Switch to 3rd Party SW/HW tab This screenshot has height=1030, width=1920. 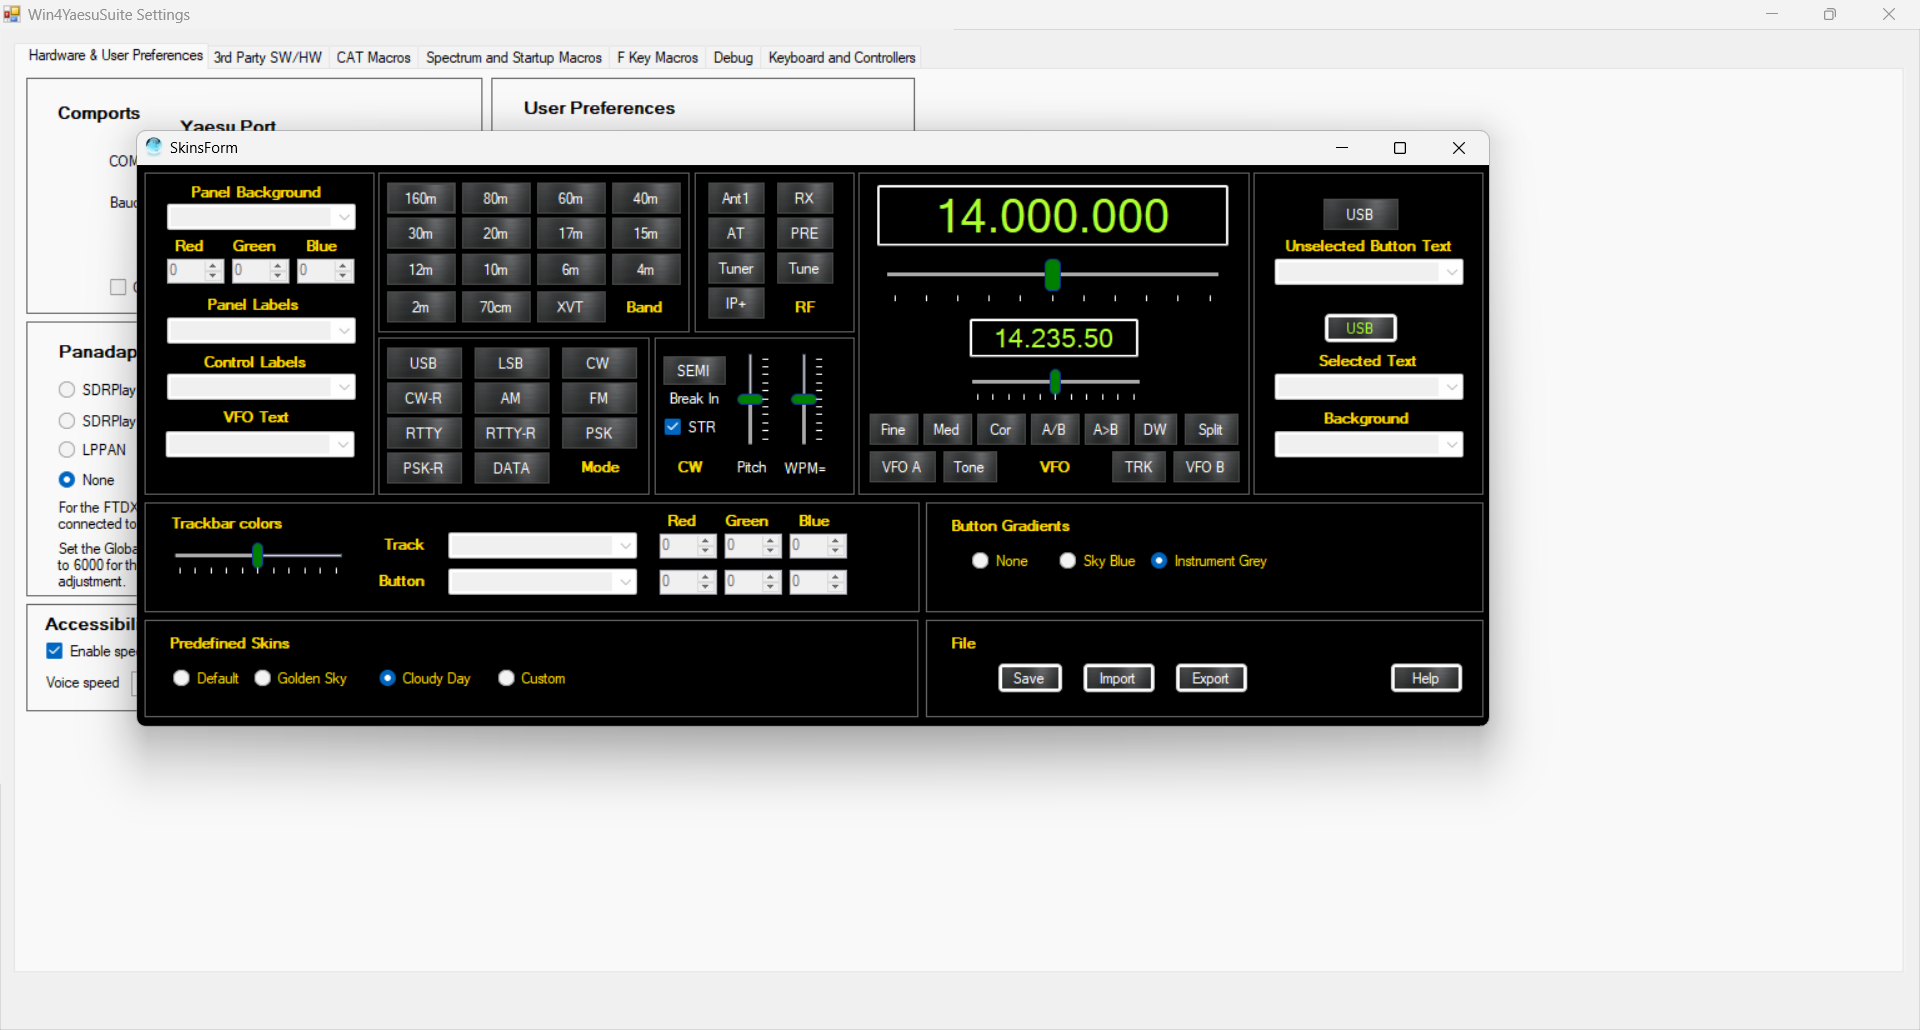(x=268, y=57)
